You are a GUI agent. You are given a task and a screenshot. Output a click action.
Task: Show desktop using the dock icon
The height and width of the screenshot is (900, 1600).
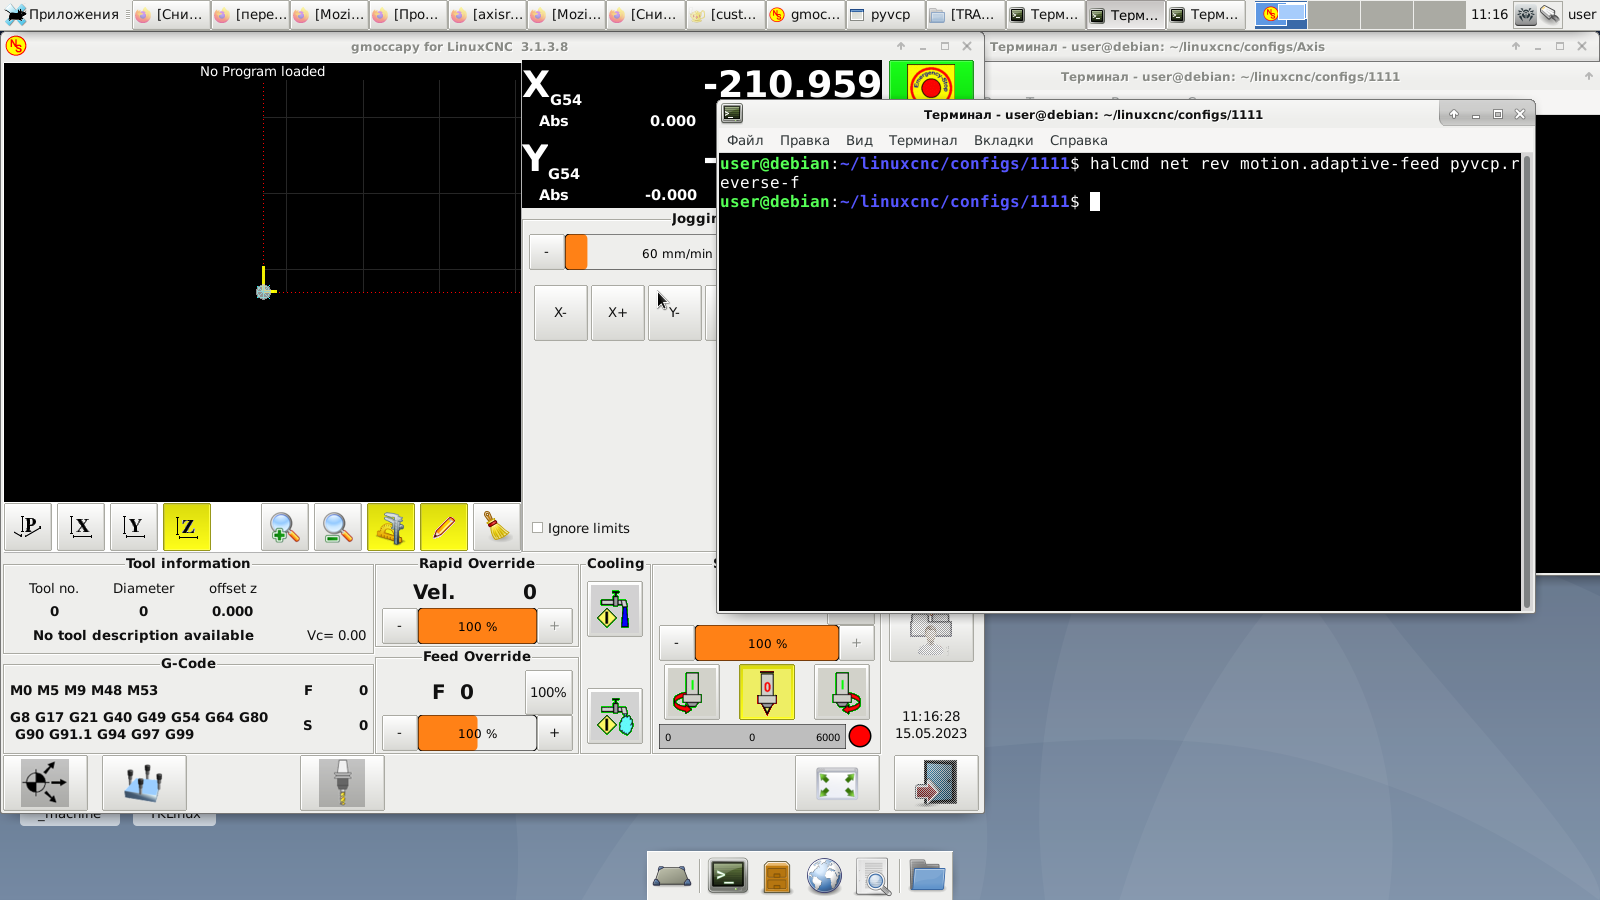click(x=672, y=877)
